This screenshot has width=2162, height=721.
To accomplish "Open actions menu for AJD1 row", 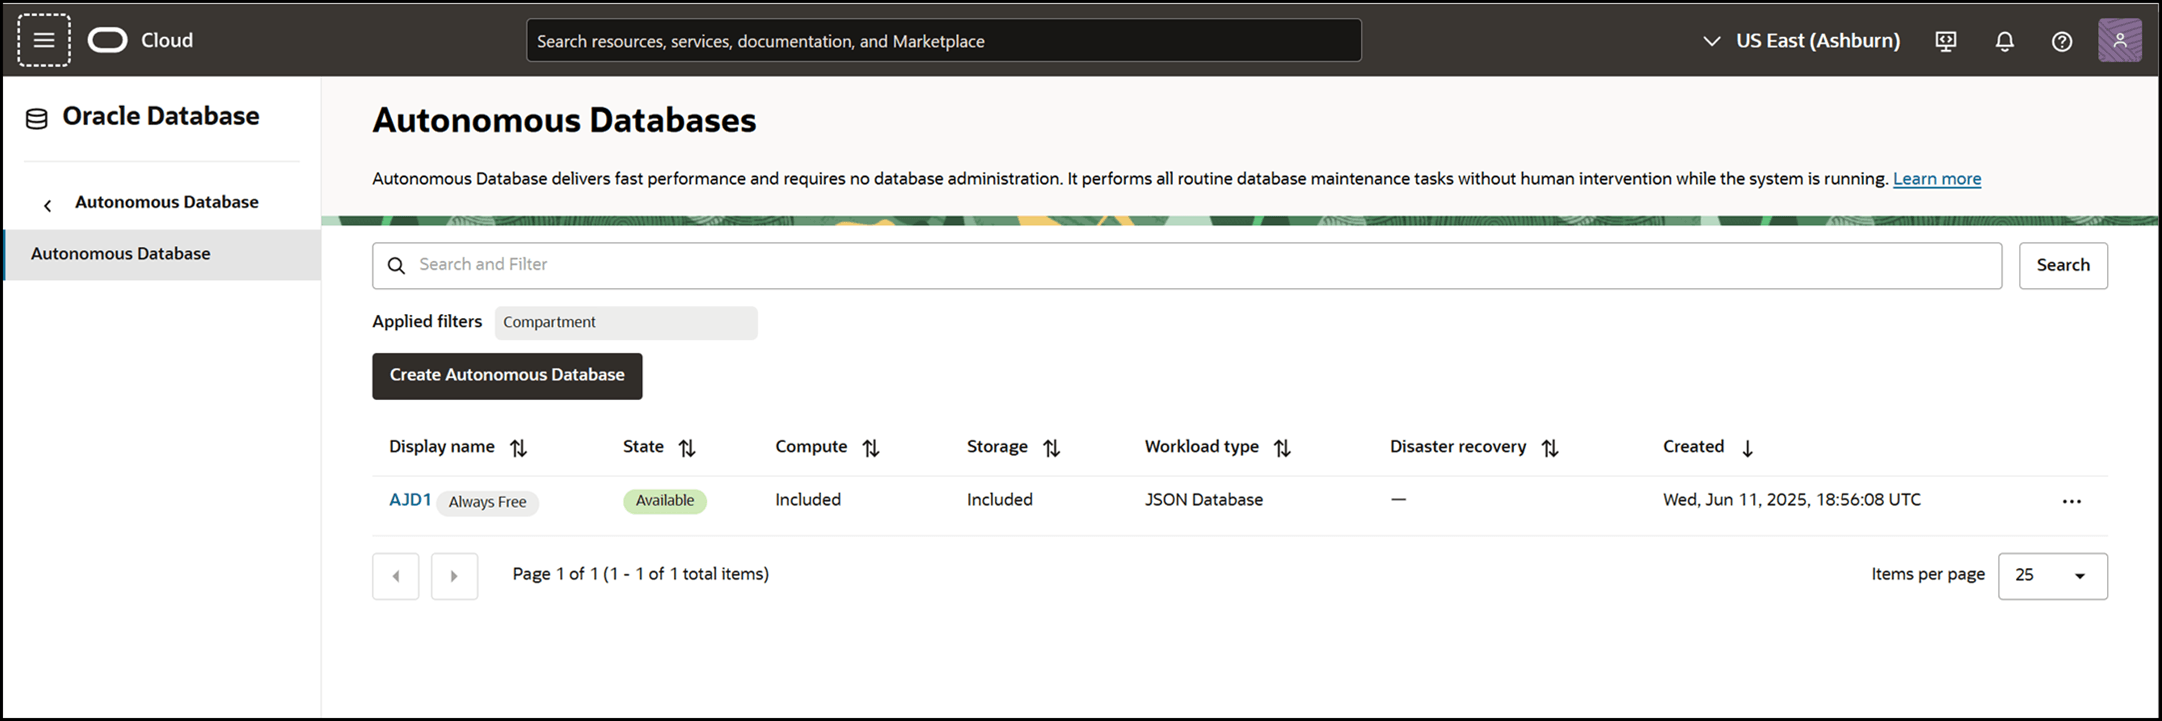I will click(2072, 501).
